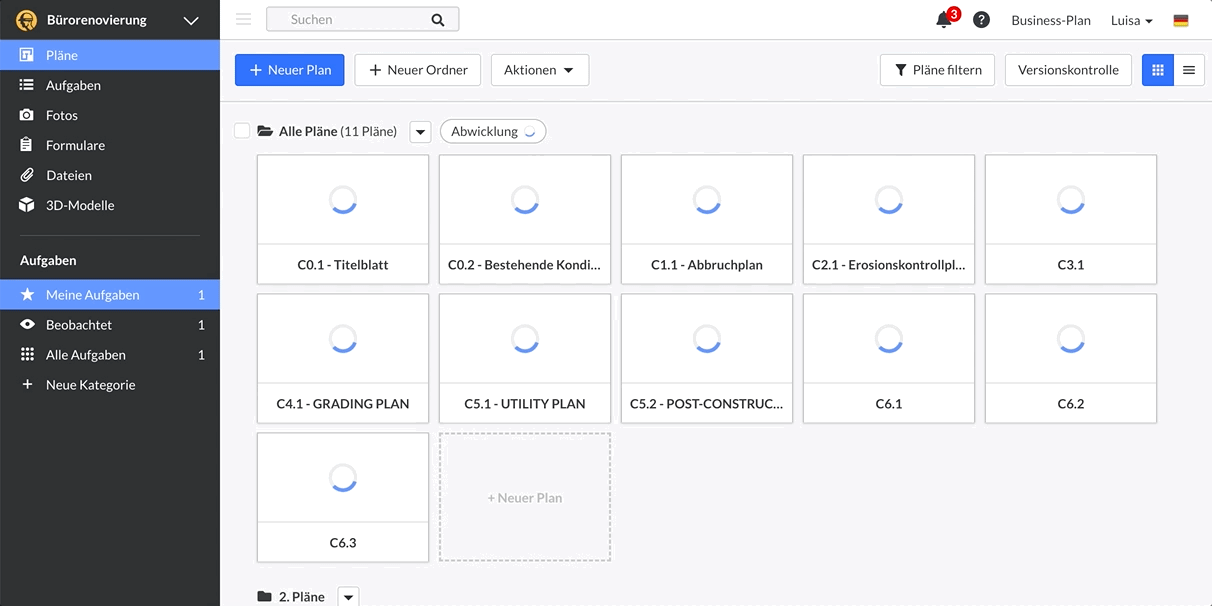Click the dashed + Neuer Plan placeholder
The image size is (1212, 606).
point(525,497)
